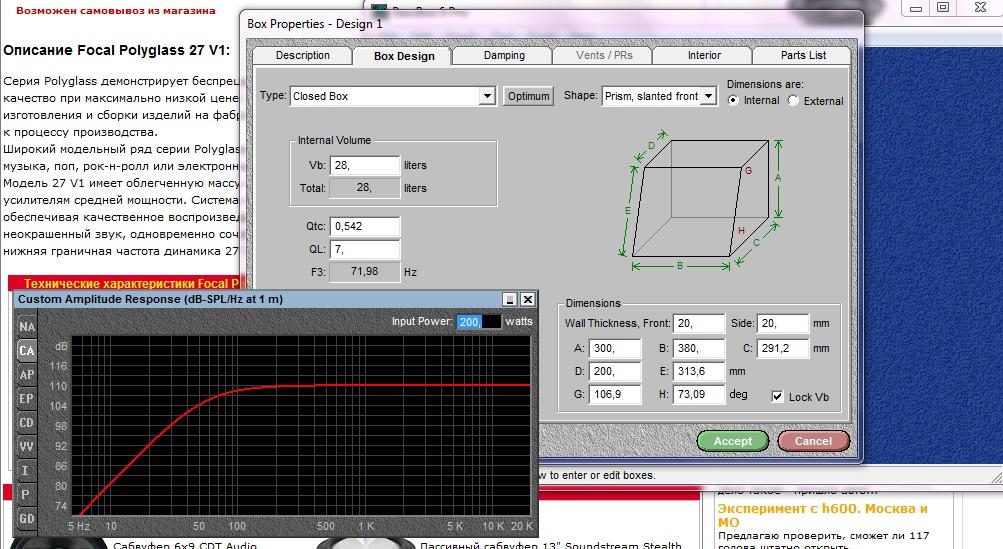Open the box Type dropdown
Viewport: 1003px width, 549px height.
(x=487, y=97)
